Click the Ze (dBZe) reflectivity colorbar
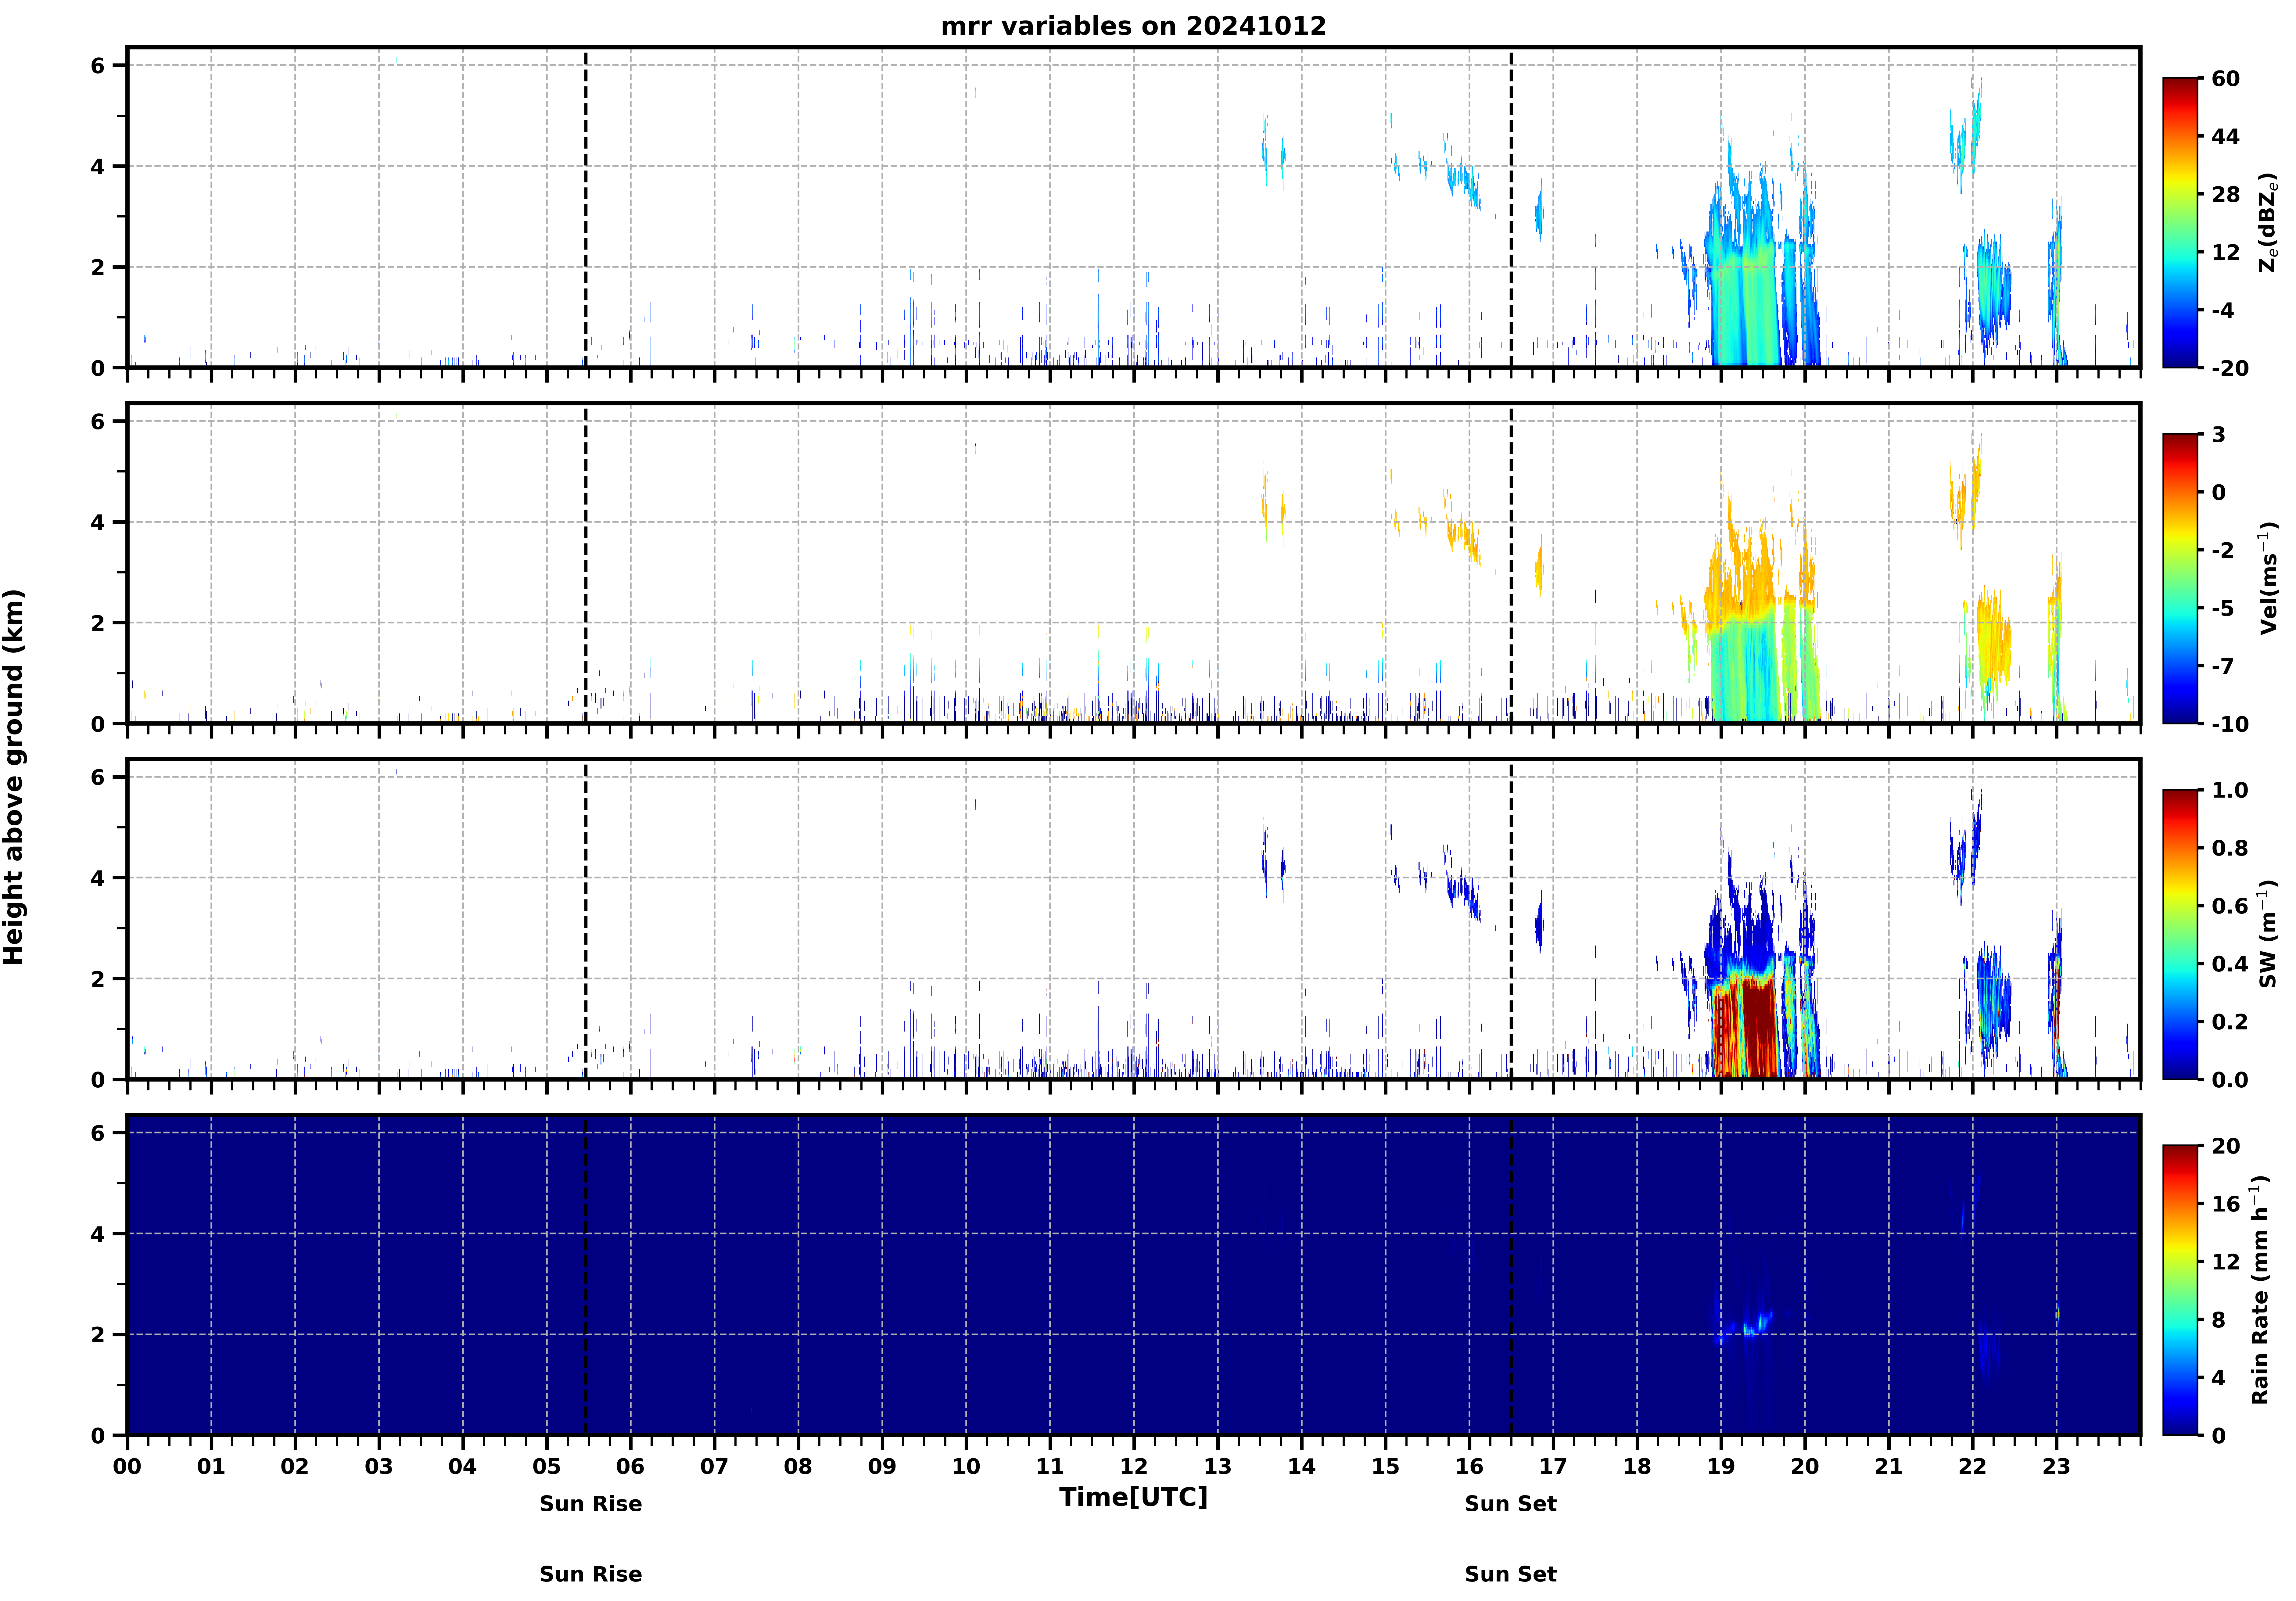 pos(2180,222)
